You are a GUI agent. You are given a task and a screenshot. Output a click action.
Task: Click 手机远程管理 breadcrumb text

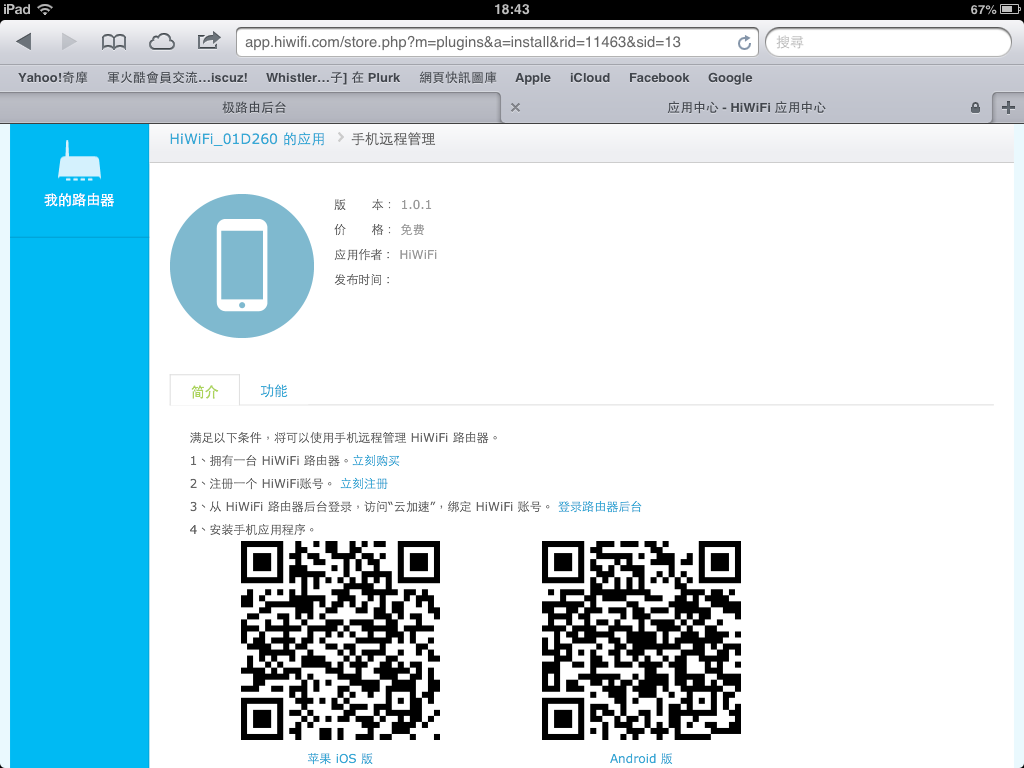click(393, 139)
